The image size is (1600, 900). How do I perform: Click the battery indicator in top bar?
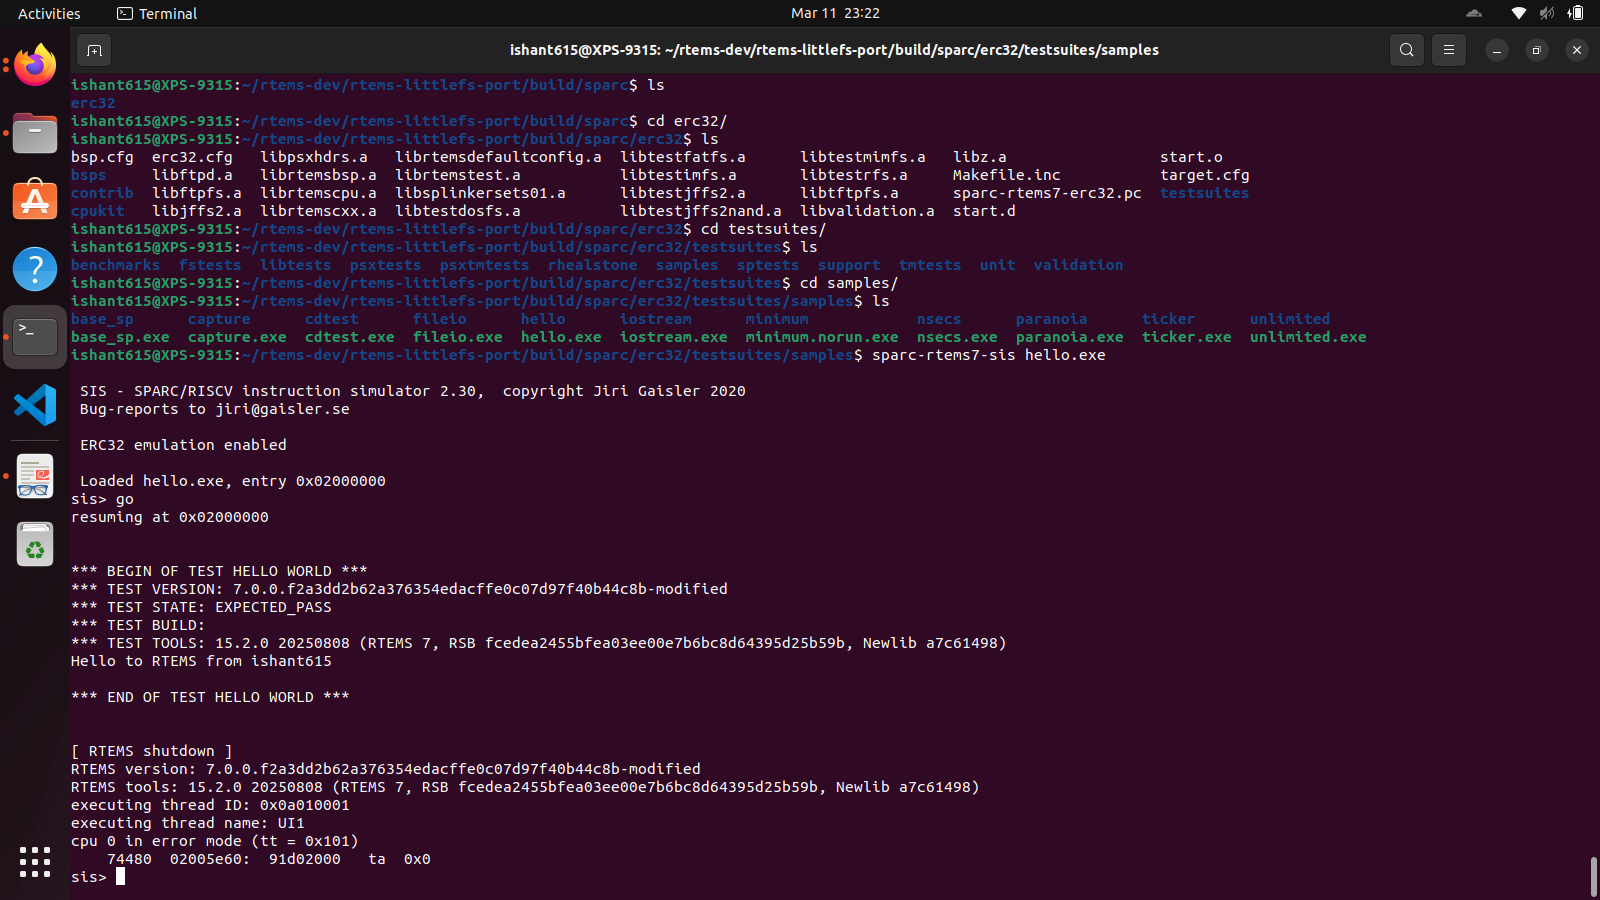(x=1576, y=13)
